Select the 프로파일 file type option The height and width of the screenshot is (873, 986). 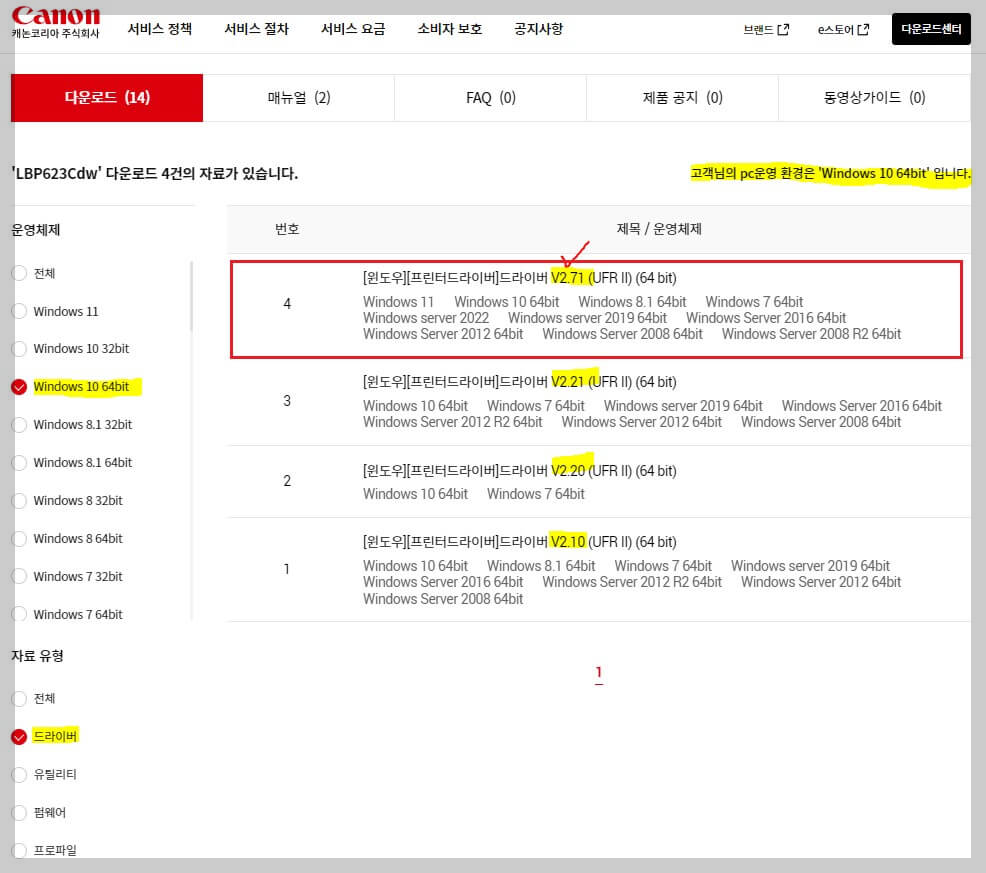coord(19,850)
